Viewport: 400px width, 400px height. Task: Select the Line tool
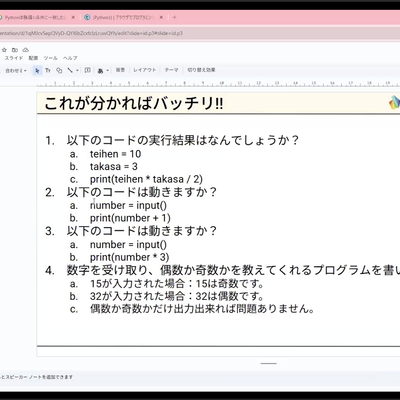click(70, 70)
